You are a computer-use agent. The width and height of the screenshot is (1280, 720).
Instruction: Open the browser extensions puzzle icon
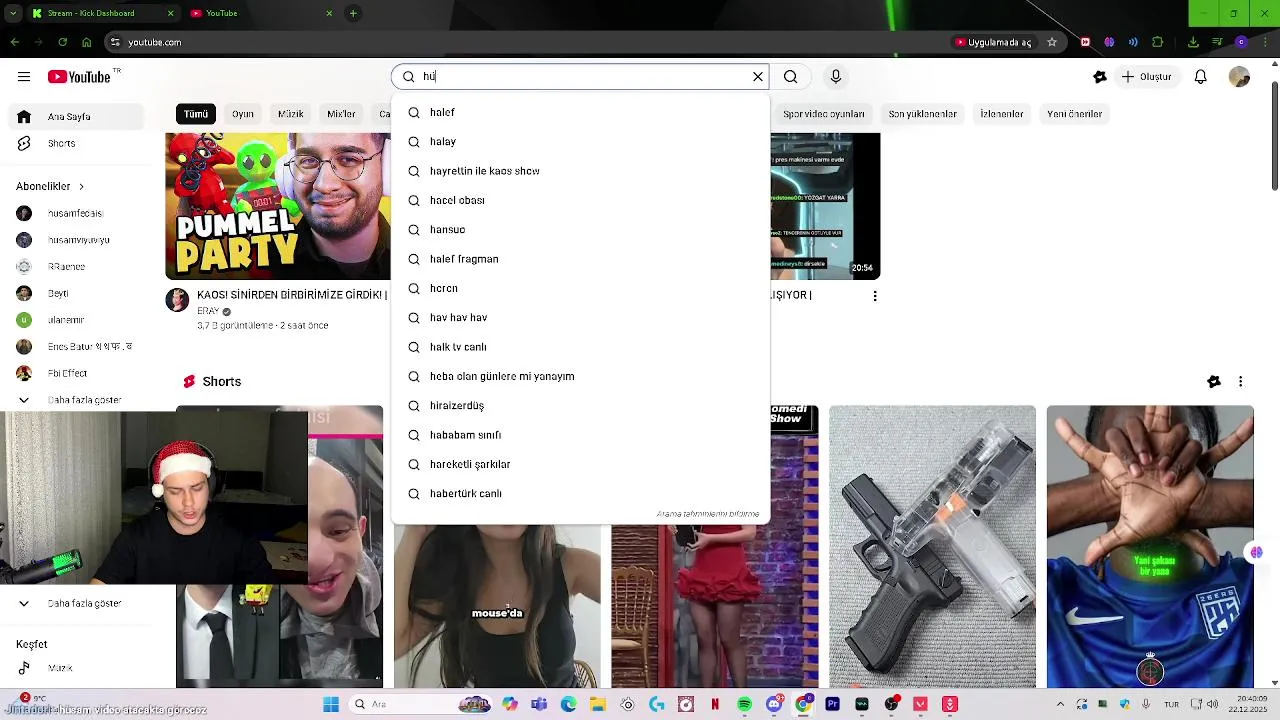coord(1157,42)
